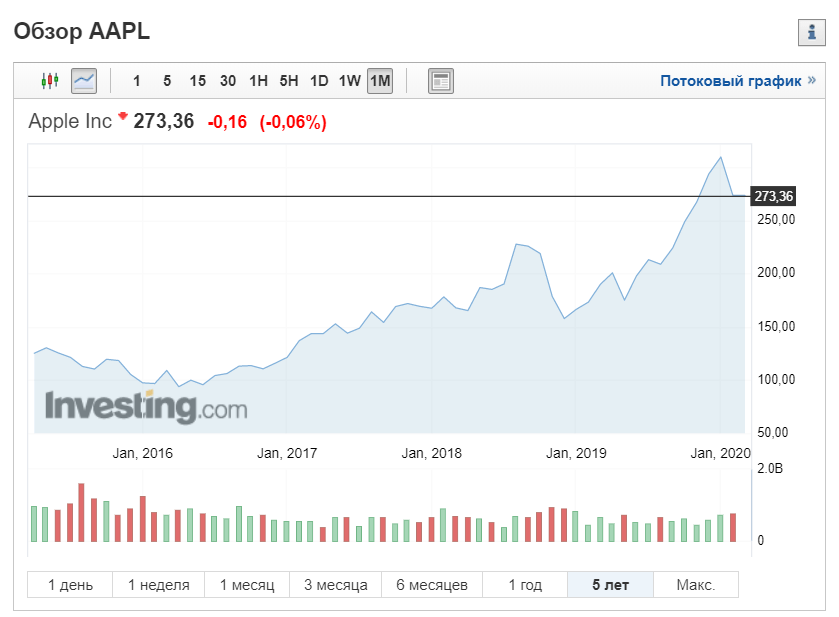839x617 pixels.
Task: Set chart interval to 1 minute
Action: pyautogui.click(x=137, y=81)
